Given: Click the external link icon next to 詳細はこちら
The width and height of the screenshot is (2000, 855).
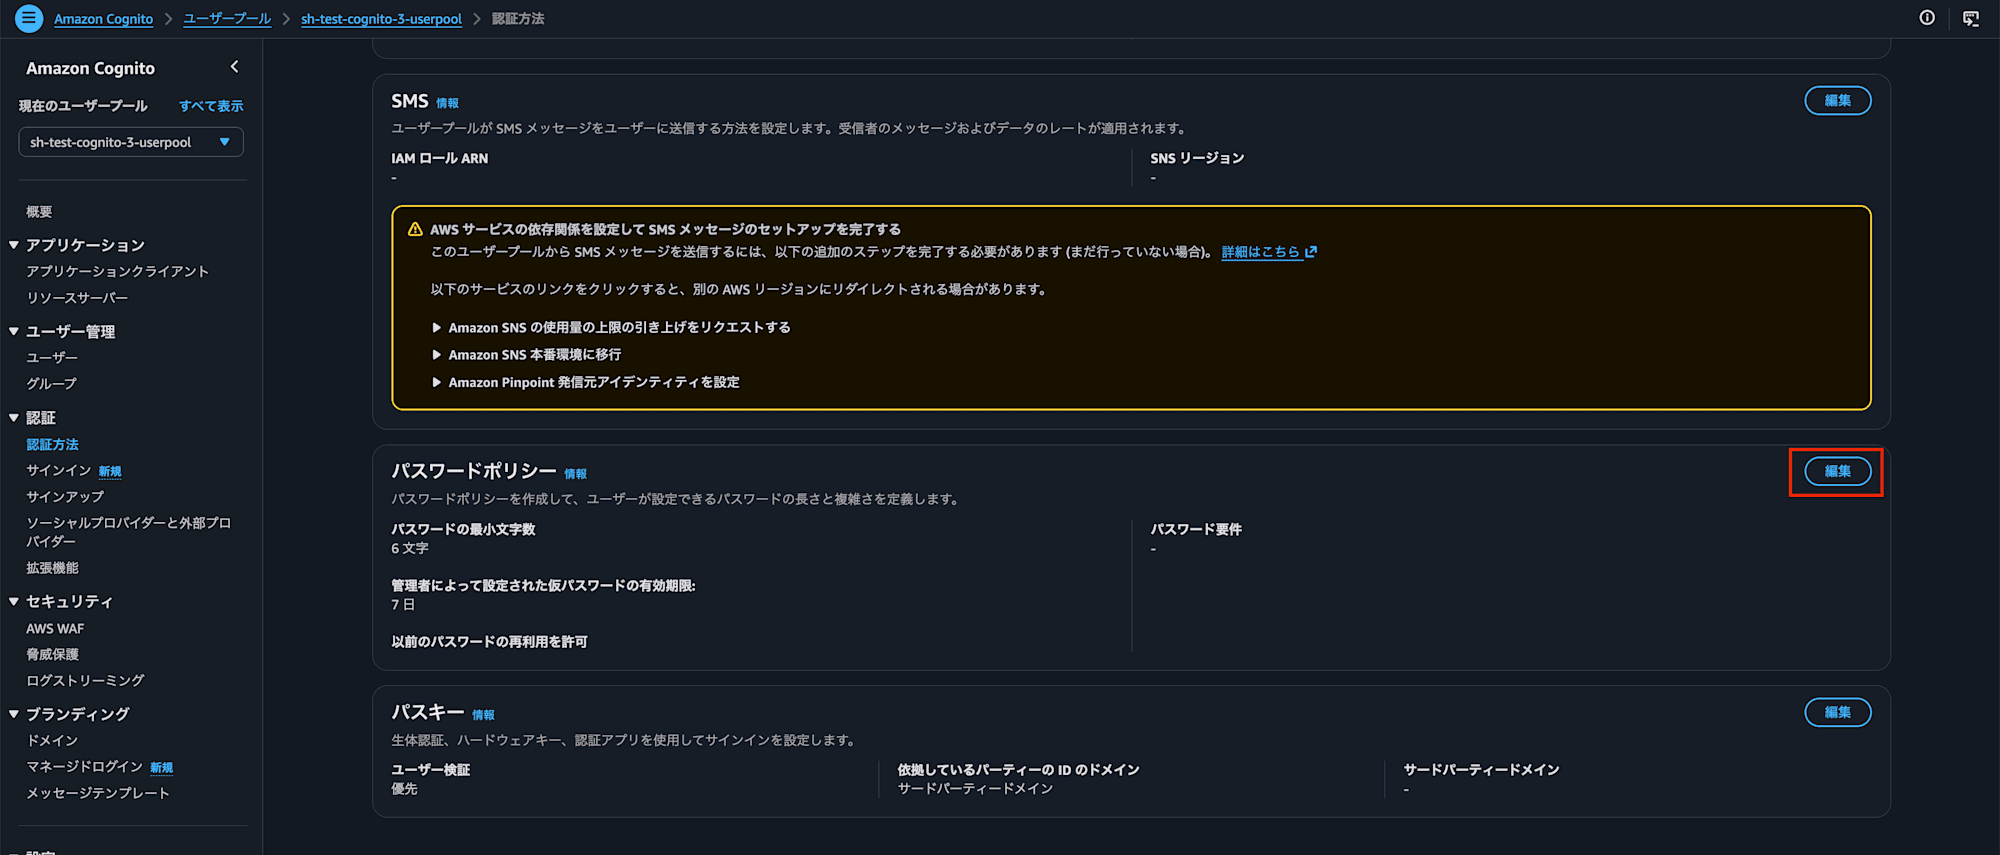Looking at the screenshot, I should point(1311,252).
